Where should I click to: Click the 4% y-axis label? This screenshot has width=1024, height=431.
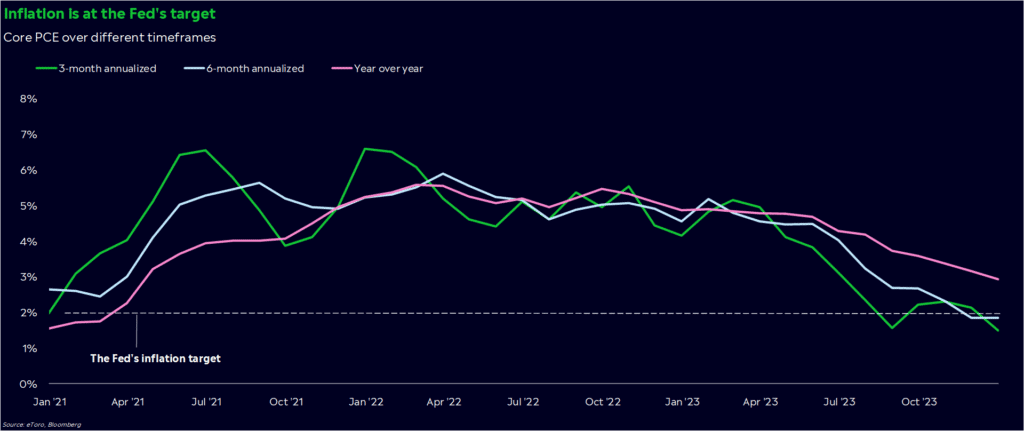click(29, 242)
